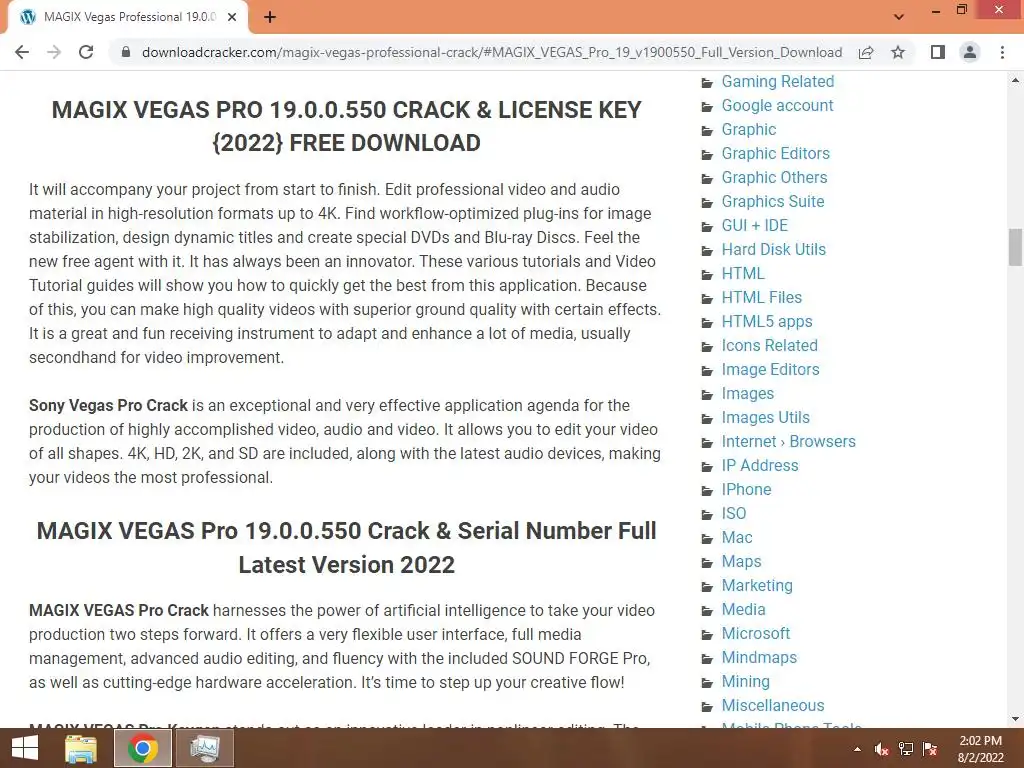Image resolution: width=1024 pixels, height=768 pixels.
Task: Click page scrollbar thumb
Action: click(x=1015, y=247)
